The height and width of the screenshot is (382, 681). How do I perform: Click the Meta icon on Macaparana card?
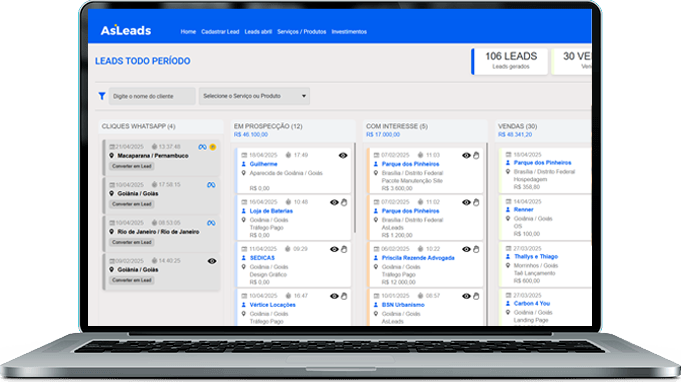202,147
